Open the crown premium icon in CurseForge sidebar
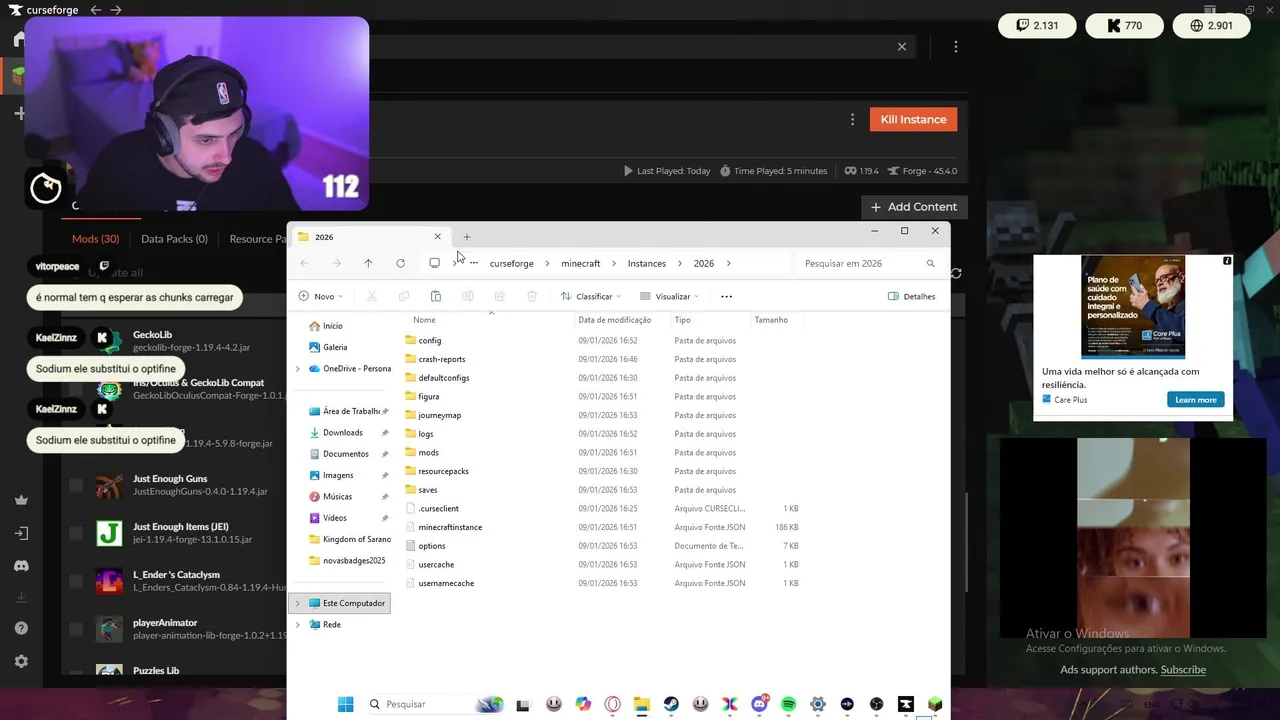 pos(21,500)
